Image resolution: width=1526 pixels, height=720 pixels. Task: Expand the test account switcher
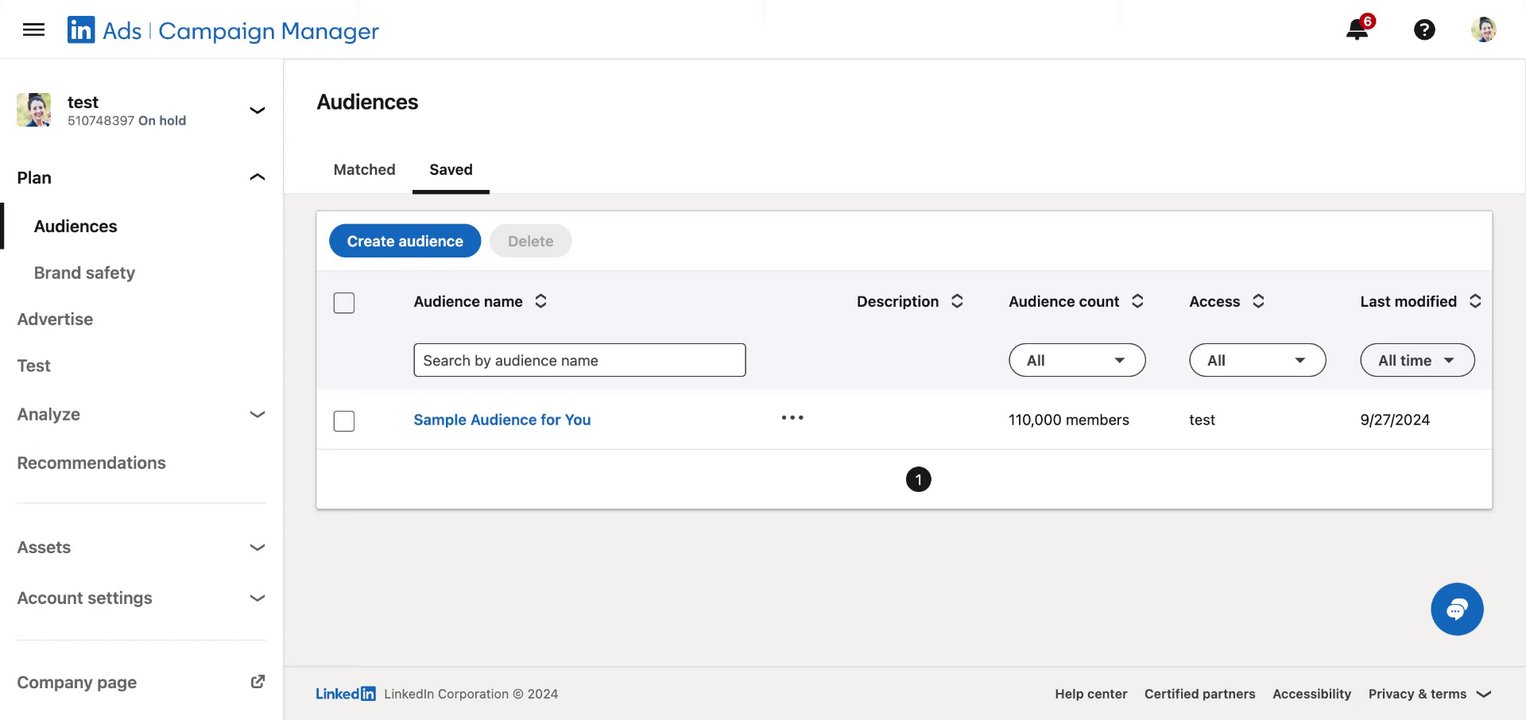(x=257, y=110)
